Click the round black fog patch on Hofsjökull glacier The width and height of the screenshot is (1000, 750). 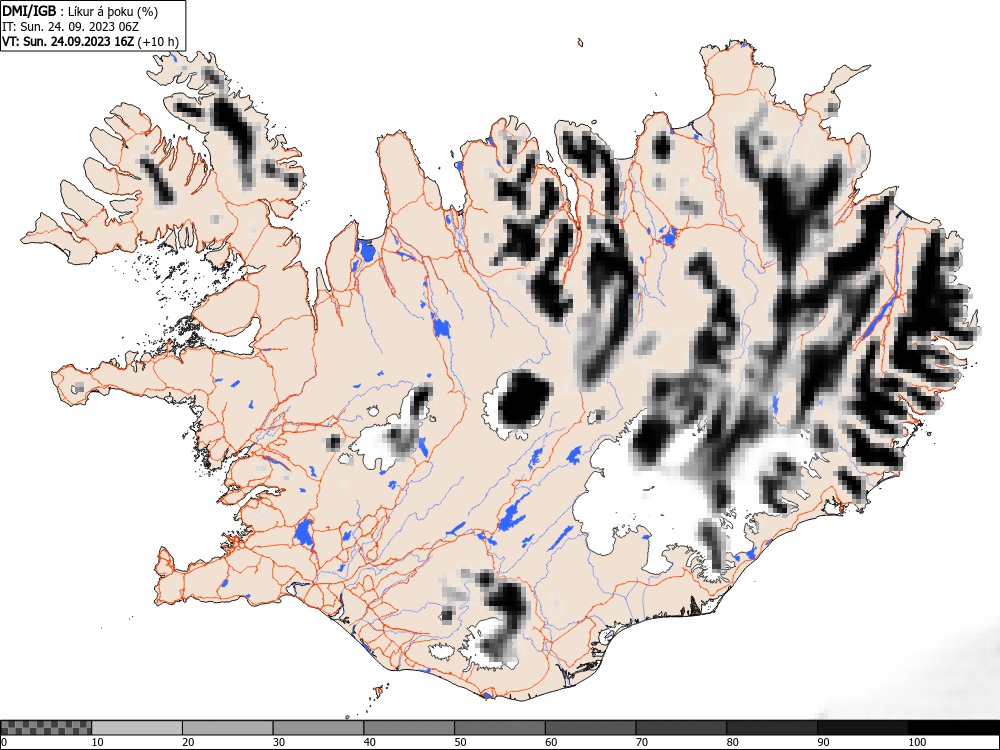click(524, 400)
